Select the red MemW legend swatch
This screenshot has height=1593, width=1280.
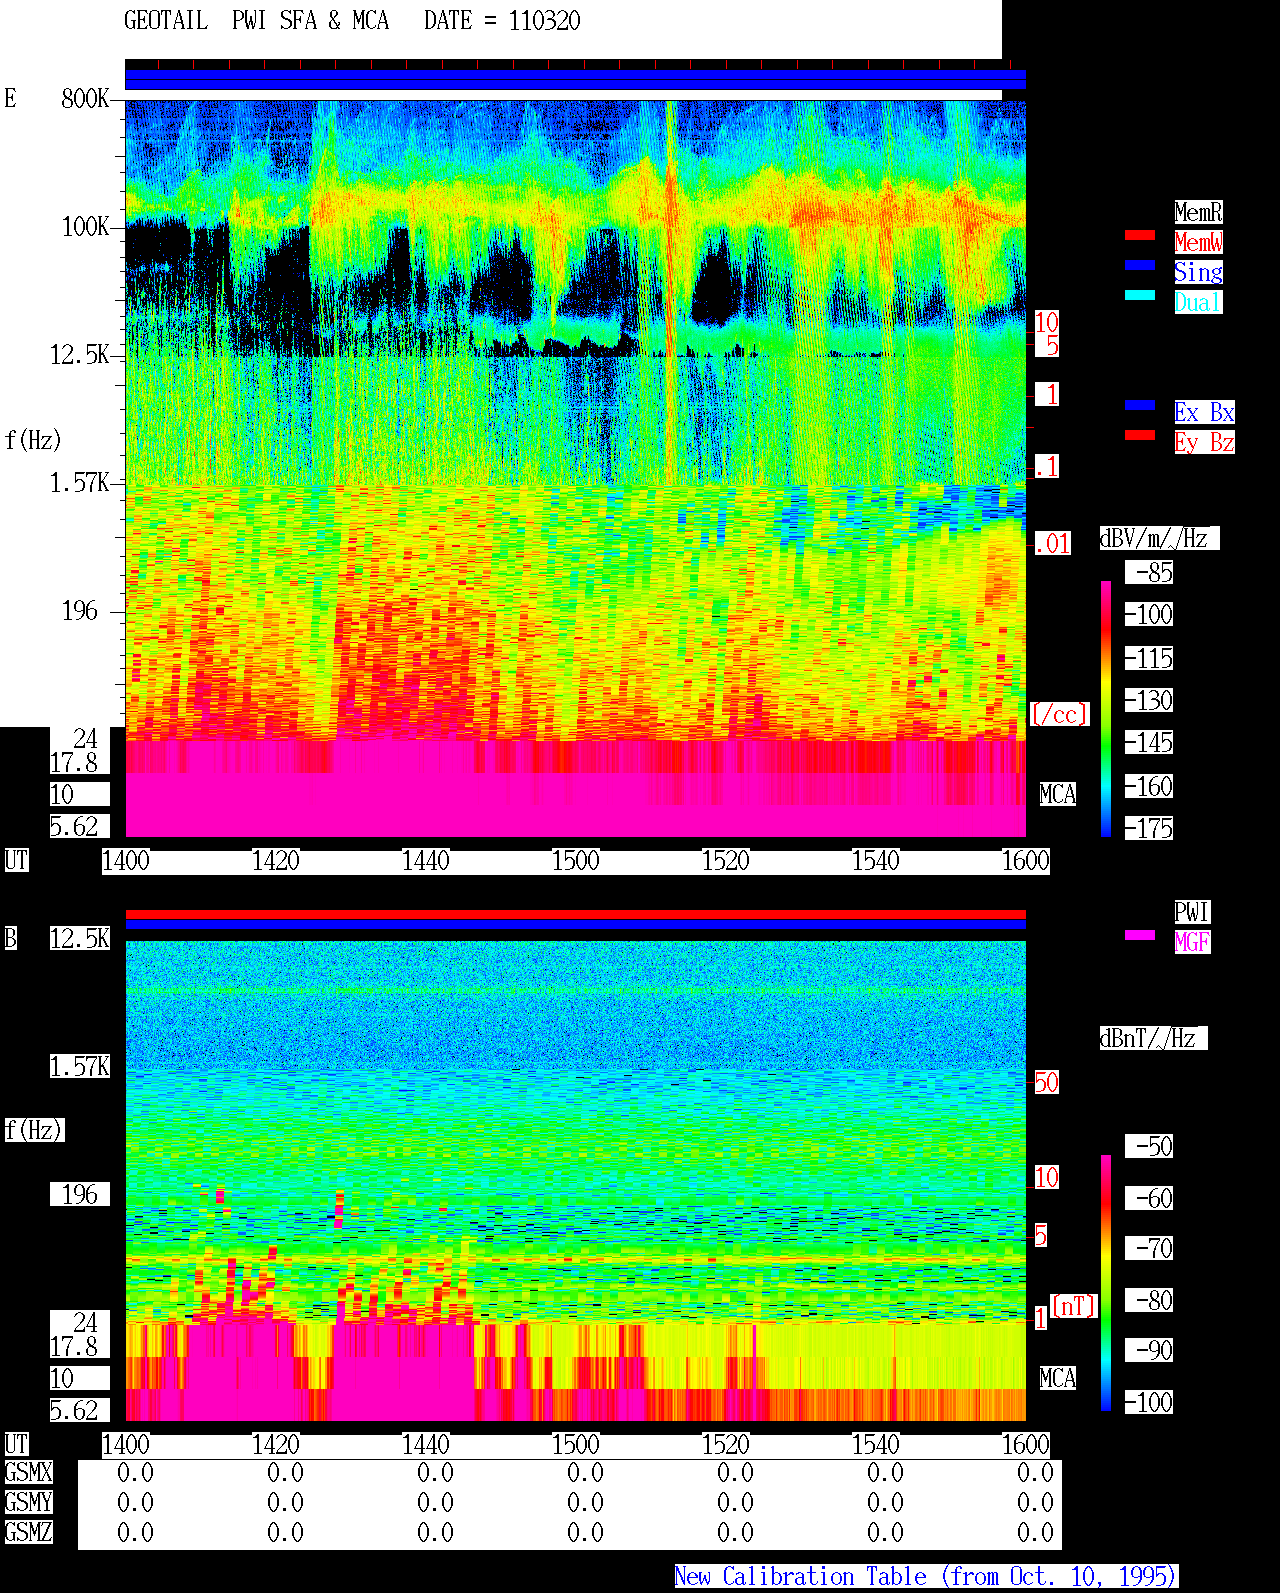click(1140, 235)
